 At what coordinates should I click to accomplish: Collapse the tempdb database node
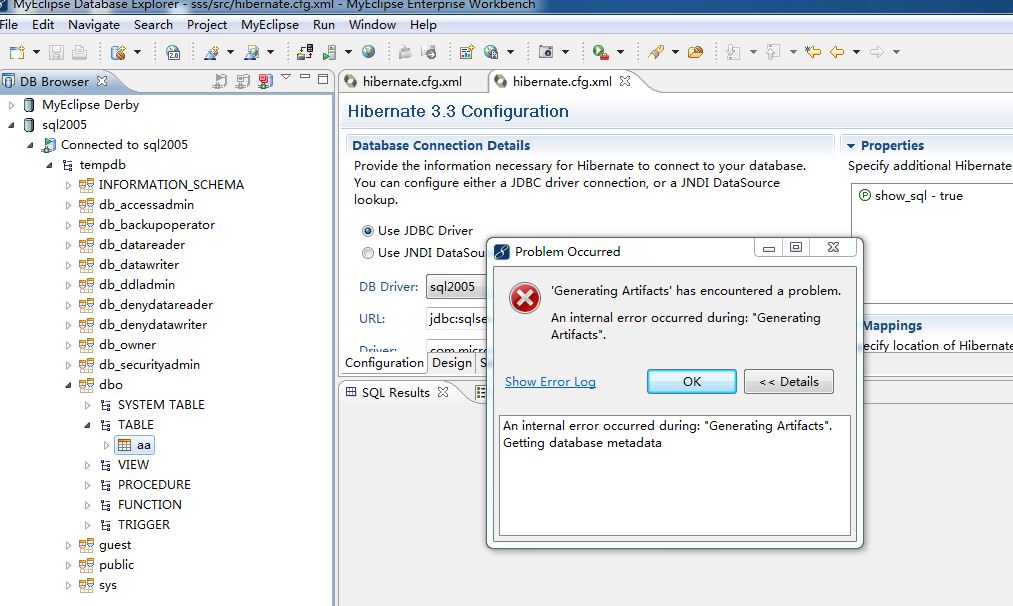tap(49, 165)
